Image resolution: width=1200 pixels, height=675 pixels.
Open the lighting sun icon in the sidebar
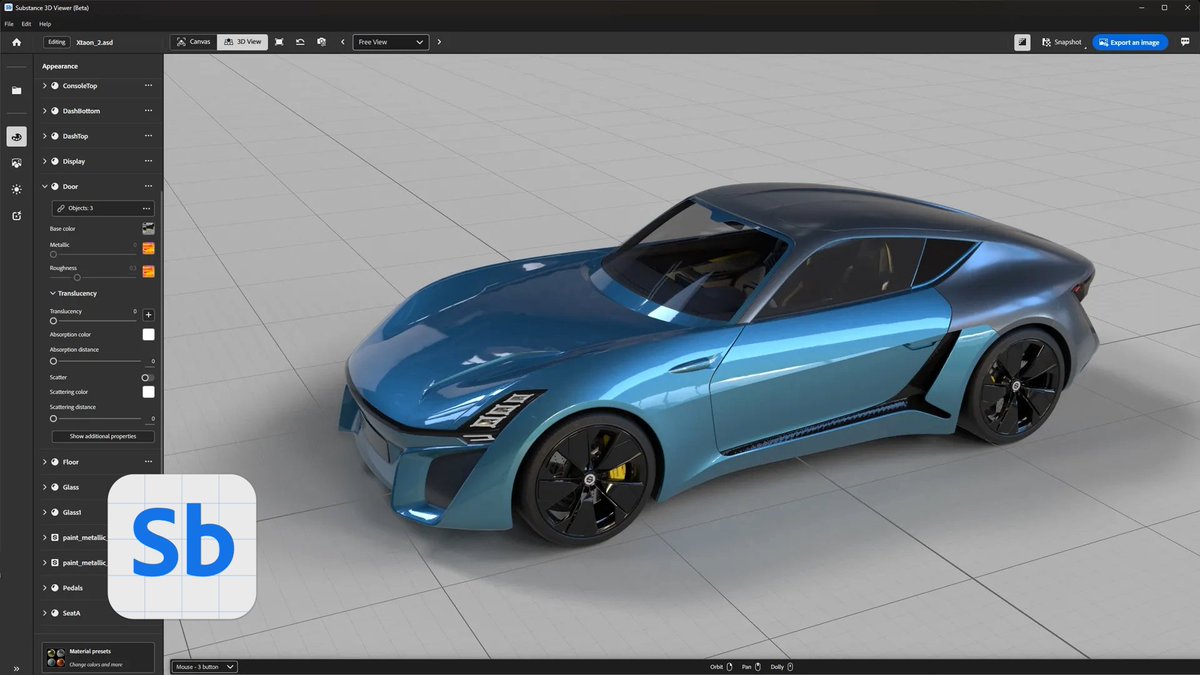[x=16, y=189]
